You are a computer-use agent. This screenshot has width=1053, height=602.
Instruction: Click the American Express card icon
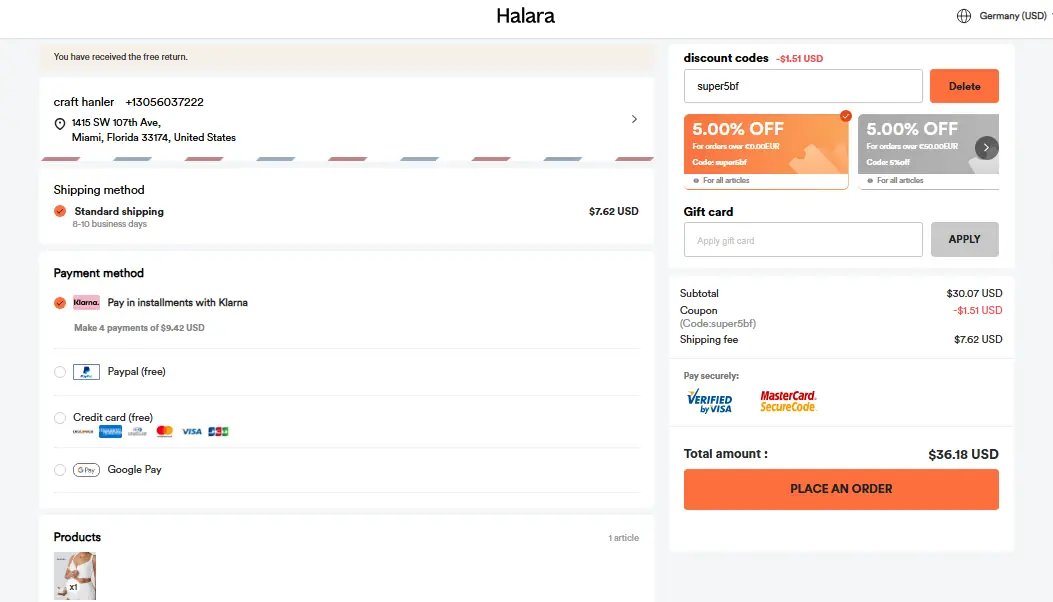pyautogui.click(x=110, y=431)
